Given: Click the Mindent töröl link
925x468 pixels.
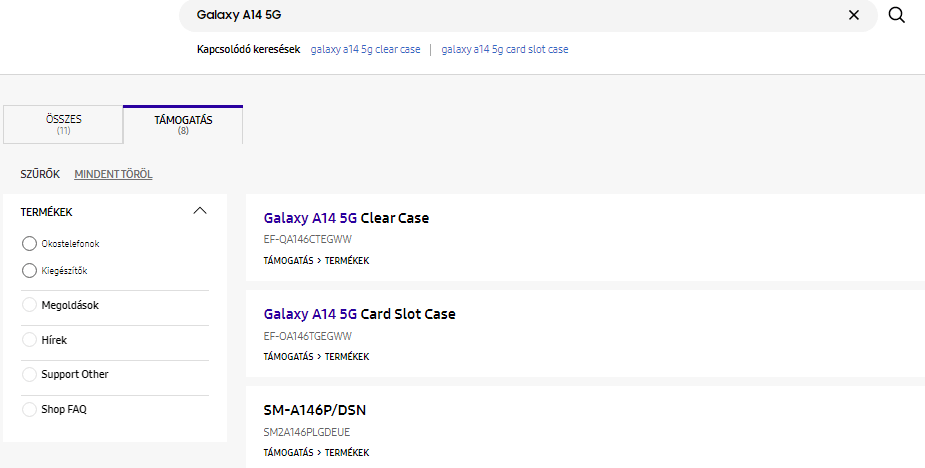Looking at the screenshot, I should click(113, 174).
